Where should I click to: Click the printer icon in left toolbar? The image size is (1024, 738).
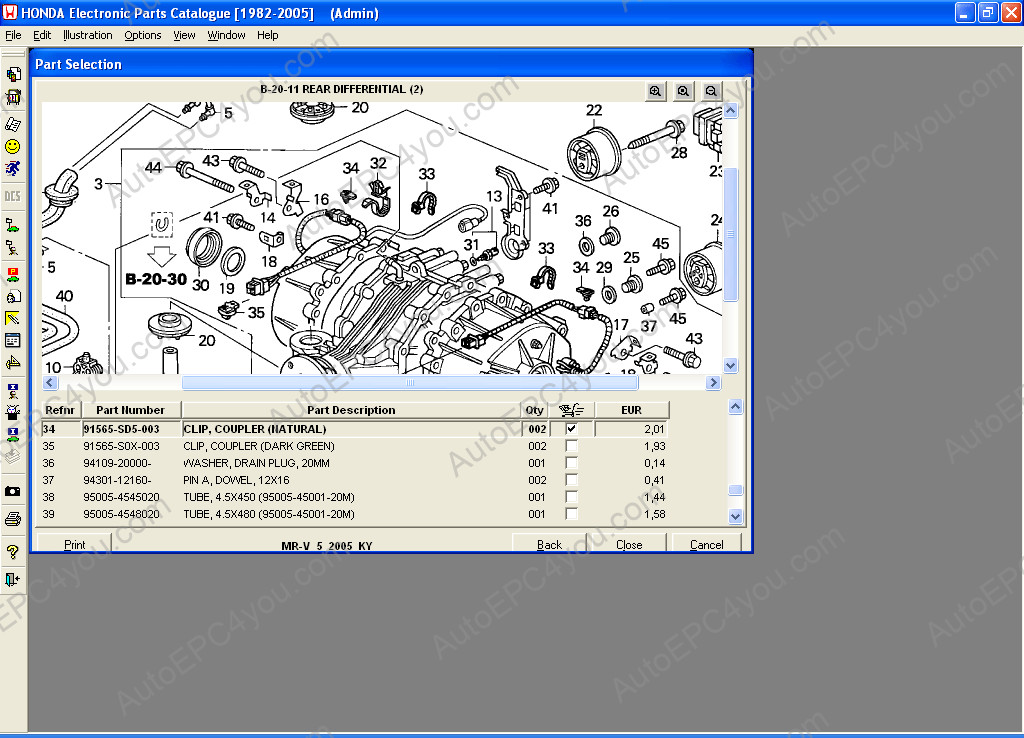point(13,519)
